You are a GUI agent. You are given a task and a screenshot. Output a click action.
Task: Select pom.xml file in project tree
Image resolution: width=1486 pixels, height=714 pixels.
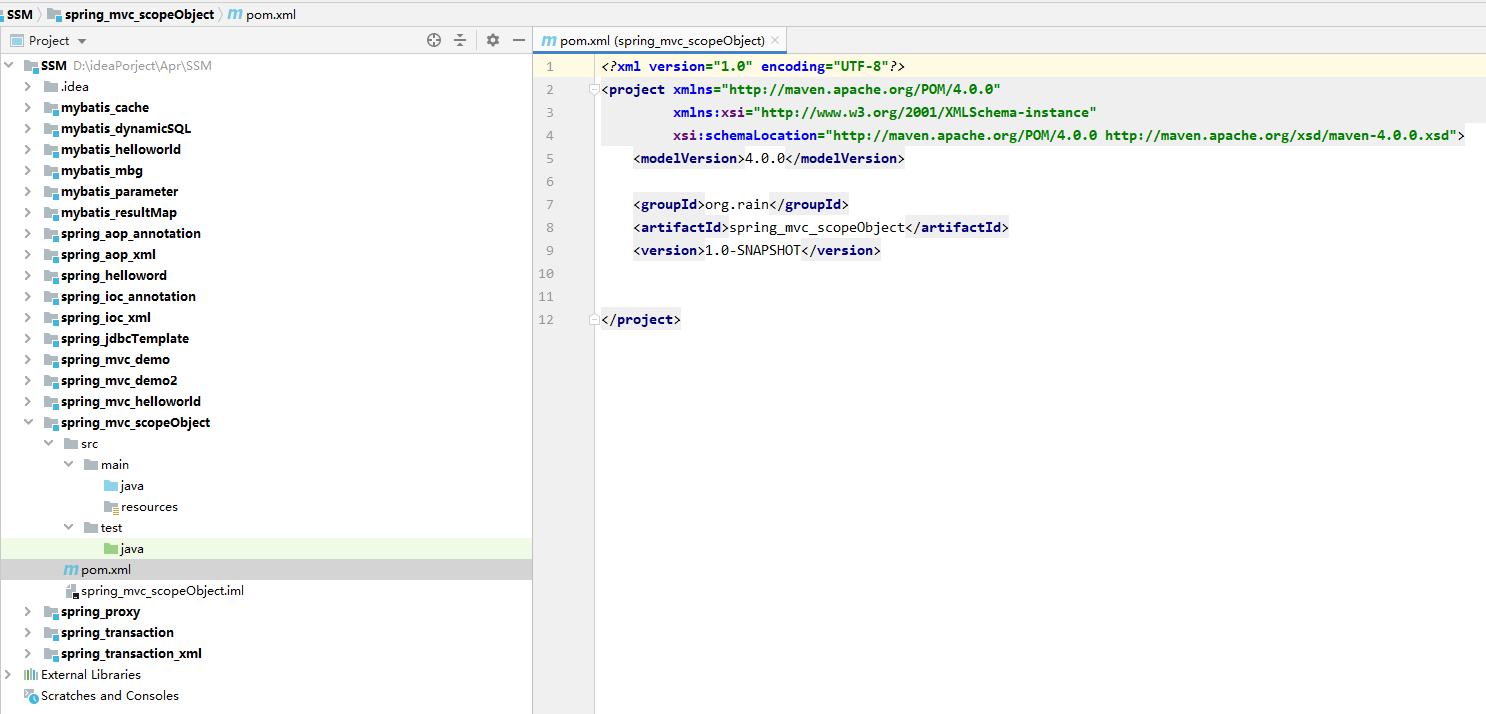(x=106, y=570)
